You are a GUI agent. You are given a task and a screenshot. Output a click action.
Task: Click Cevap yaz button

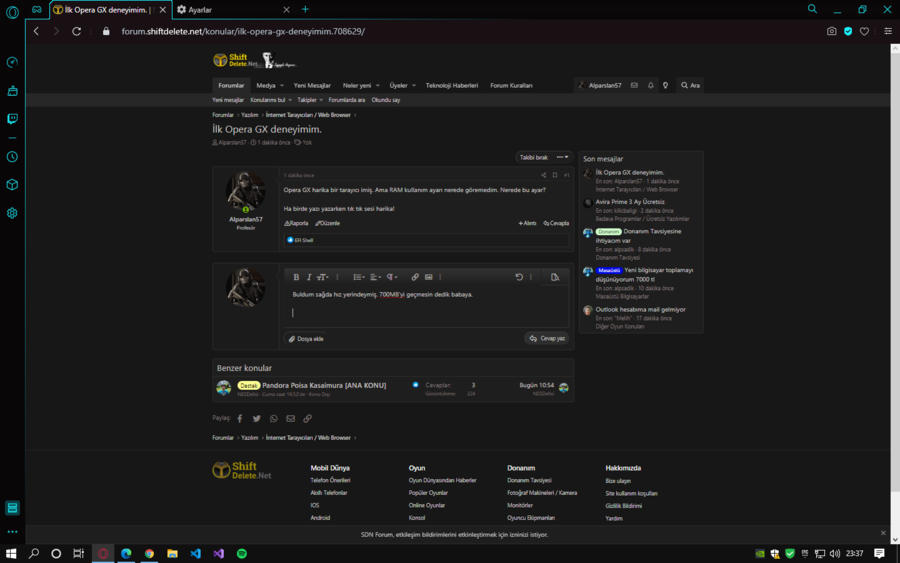coord(547,339)
